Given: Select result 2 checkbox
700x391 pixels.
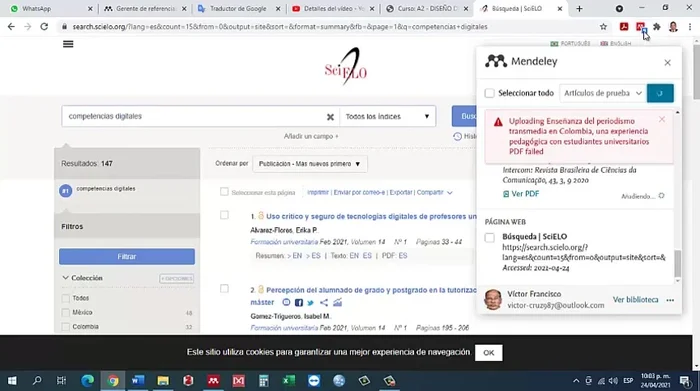Looking at the screenshot, I should [x=224, y=289].
